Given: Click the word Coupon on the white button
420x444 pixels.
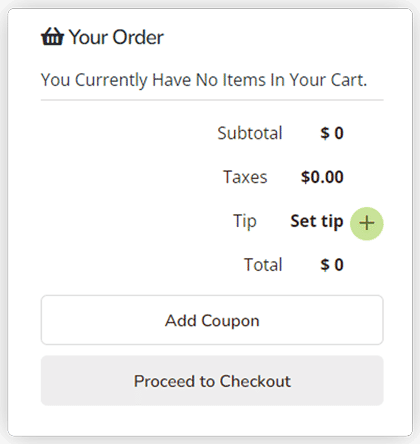Looking at the screenshot, I should (230, 321).
